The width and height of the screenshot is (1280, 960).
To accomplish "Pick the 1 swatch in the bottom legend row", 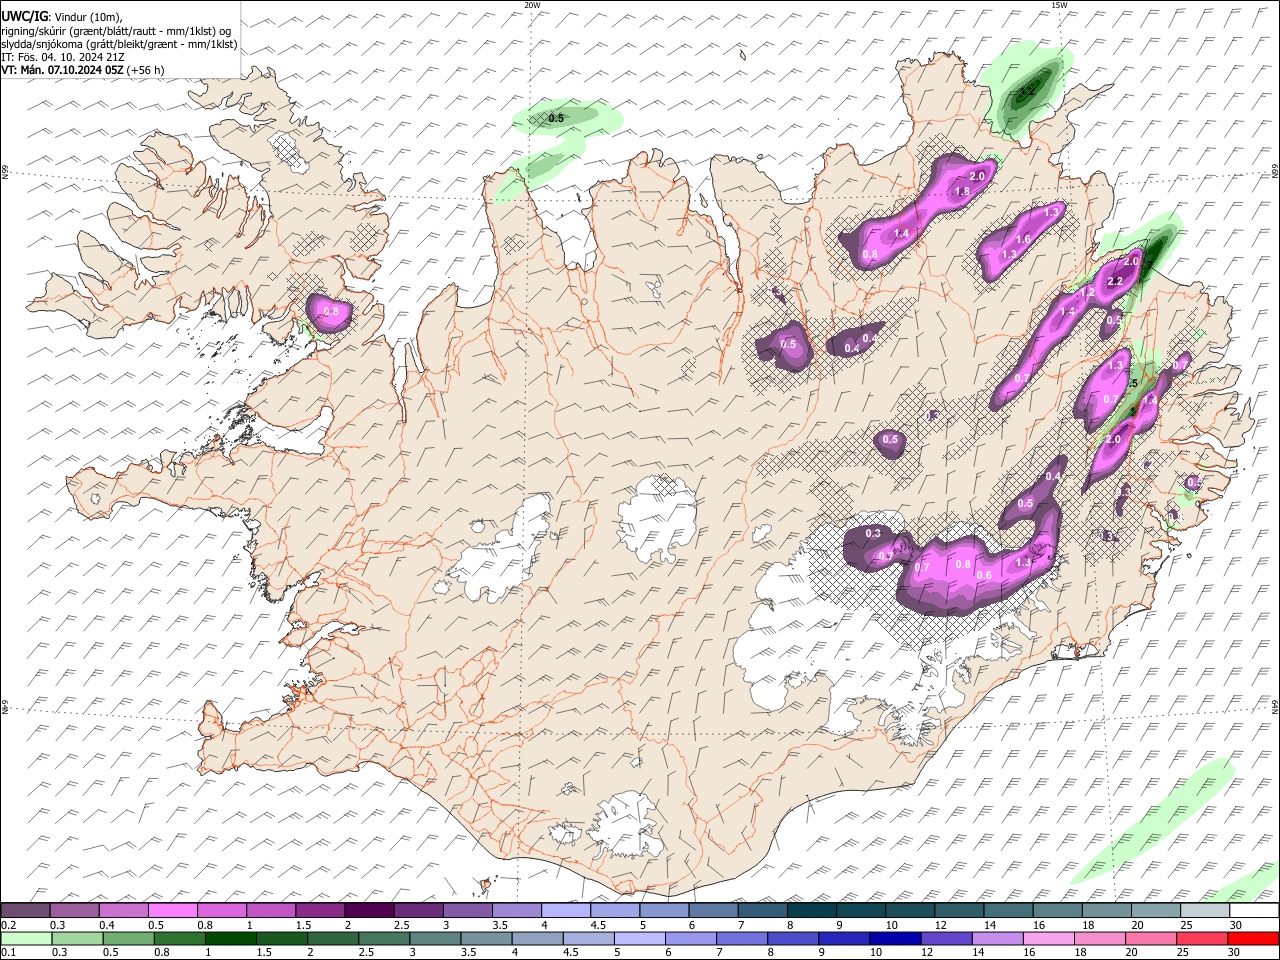I will coord(230,938).
